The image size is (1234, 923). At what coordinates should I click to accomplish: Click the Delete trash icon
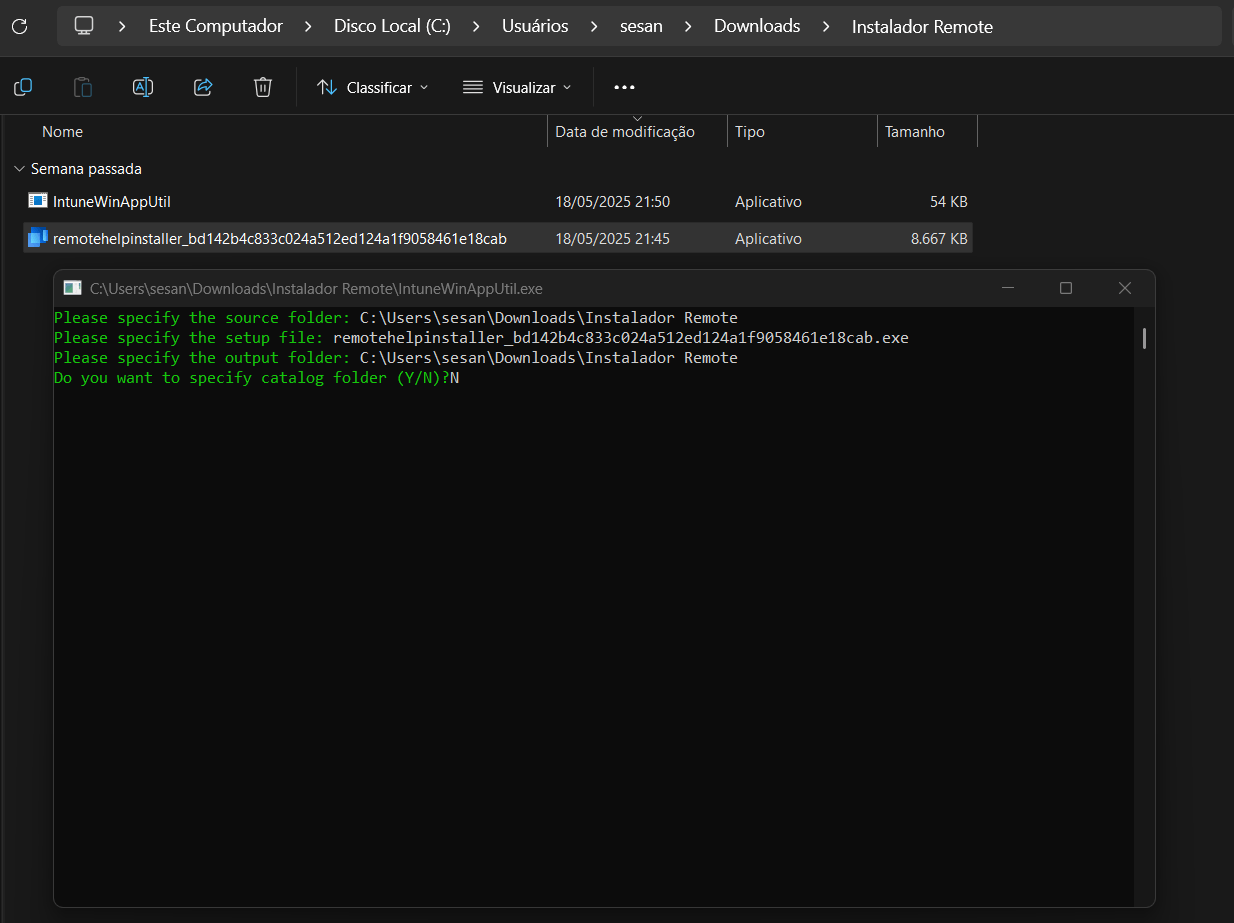pyautogui.click(x=262, y=87)
